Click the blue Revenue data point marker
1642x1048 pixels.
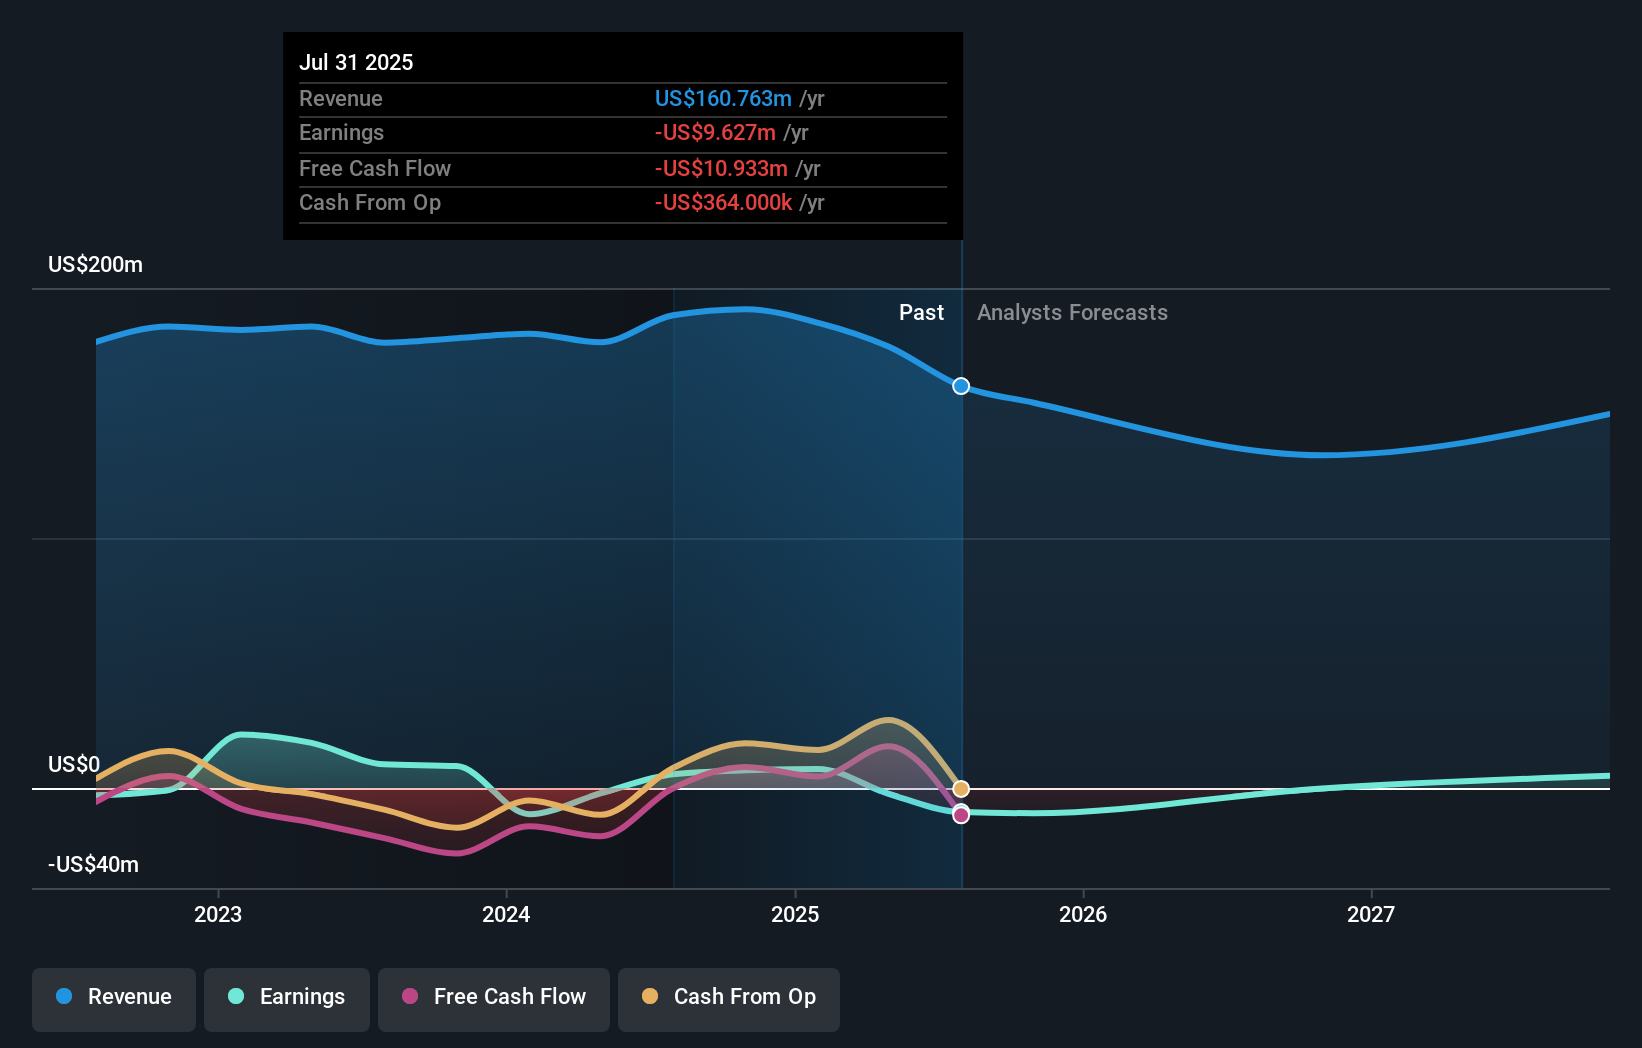click(x=961, y=386)
